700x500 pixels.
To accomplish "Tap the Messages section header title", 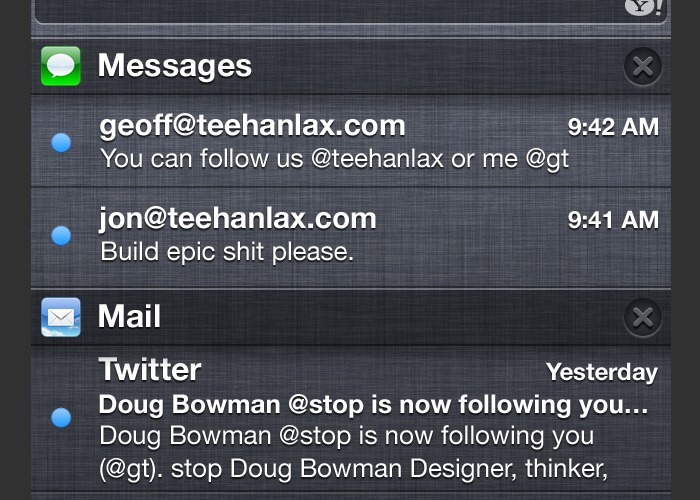I will pyautogui.click(x=175, y=66).
